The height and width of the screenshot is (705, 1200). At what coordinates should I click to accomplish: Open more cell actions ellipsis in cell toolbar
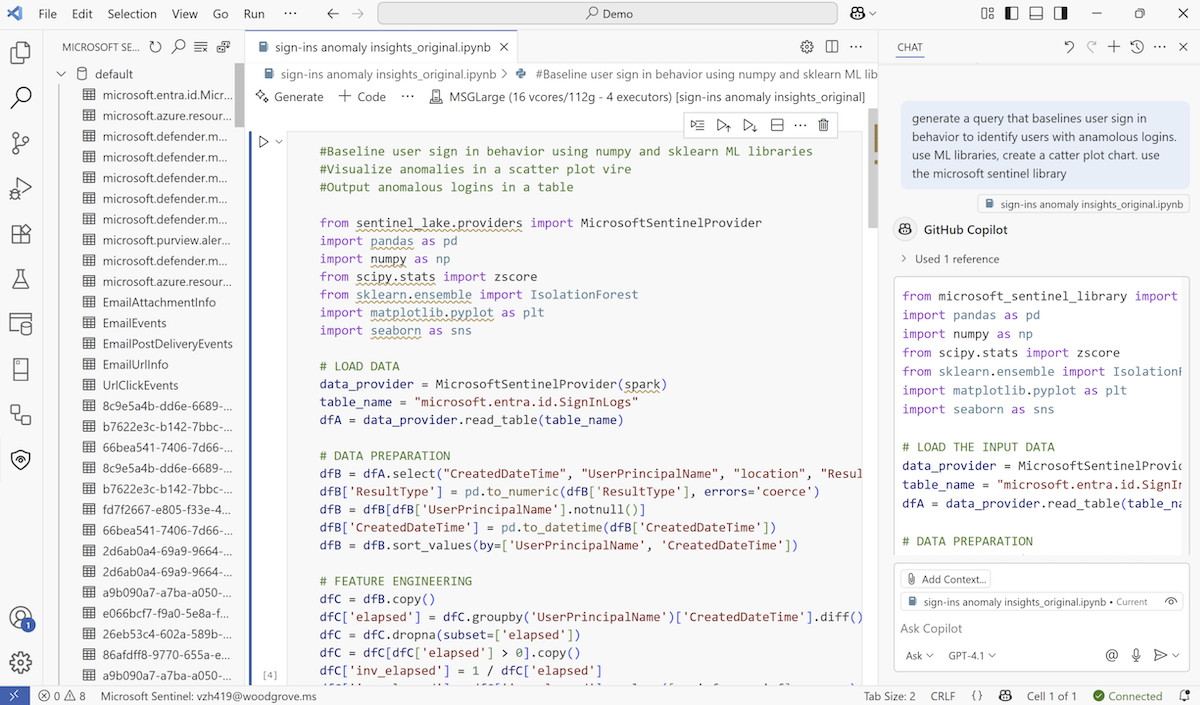pos(800,125)
